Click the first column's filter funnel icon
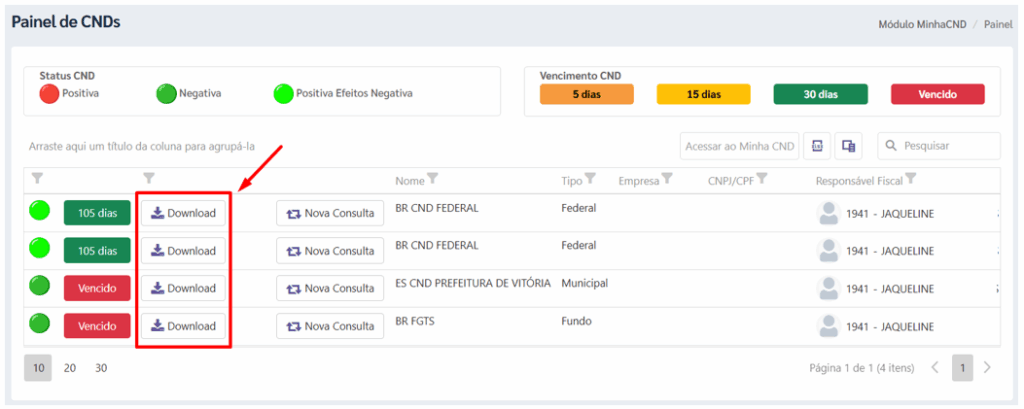Image resolution: width=1024 pixels, height=409 pixels. [x=37, y=180]
